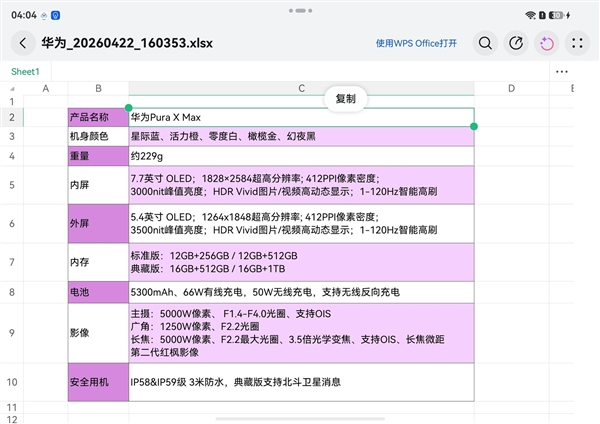Select the 约229g weight cell
The height and width of the screenshot is (424, 600).
click(300, 156)
